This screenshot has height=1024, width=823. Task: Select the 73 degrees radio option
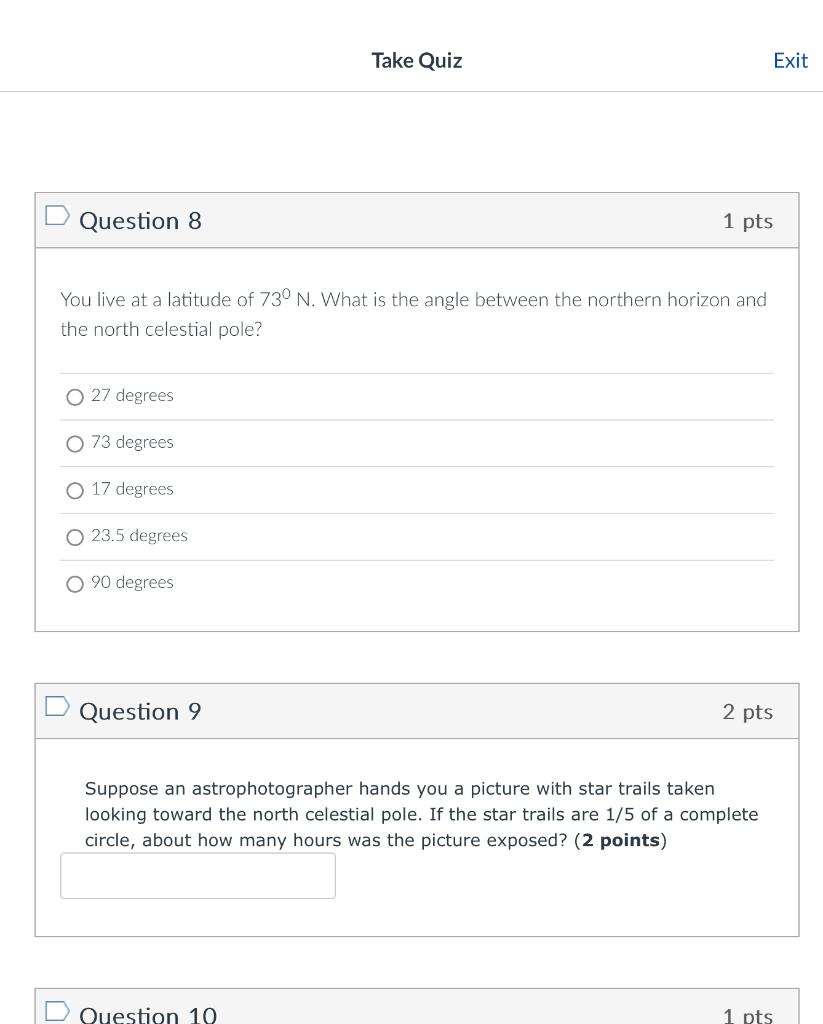pyautogui.click(x=75, y=444)
